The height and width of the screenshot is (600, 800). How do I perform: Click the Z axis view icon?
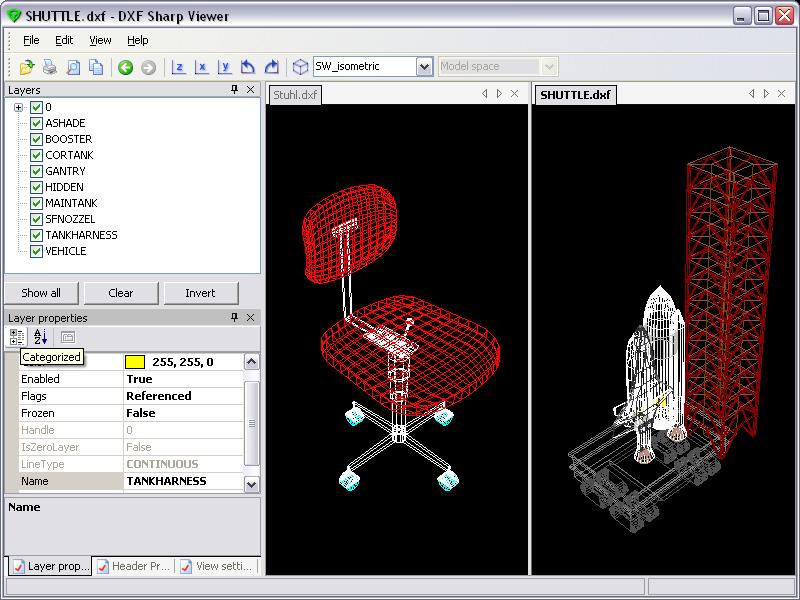point(179,67)
